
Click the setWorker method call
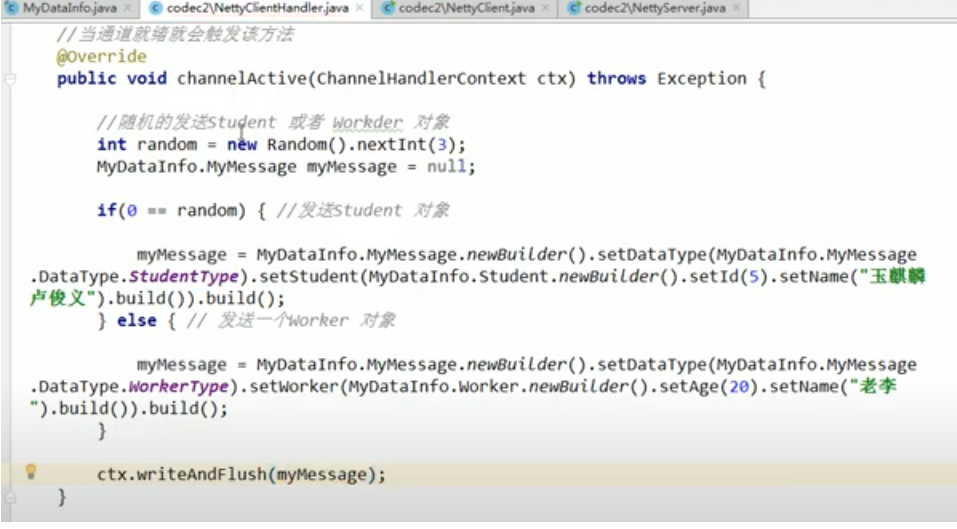click(293, 386)
